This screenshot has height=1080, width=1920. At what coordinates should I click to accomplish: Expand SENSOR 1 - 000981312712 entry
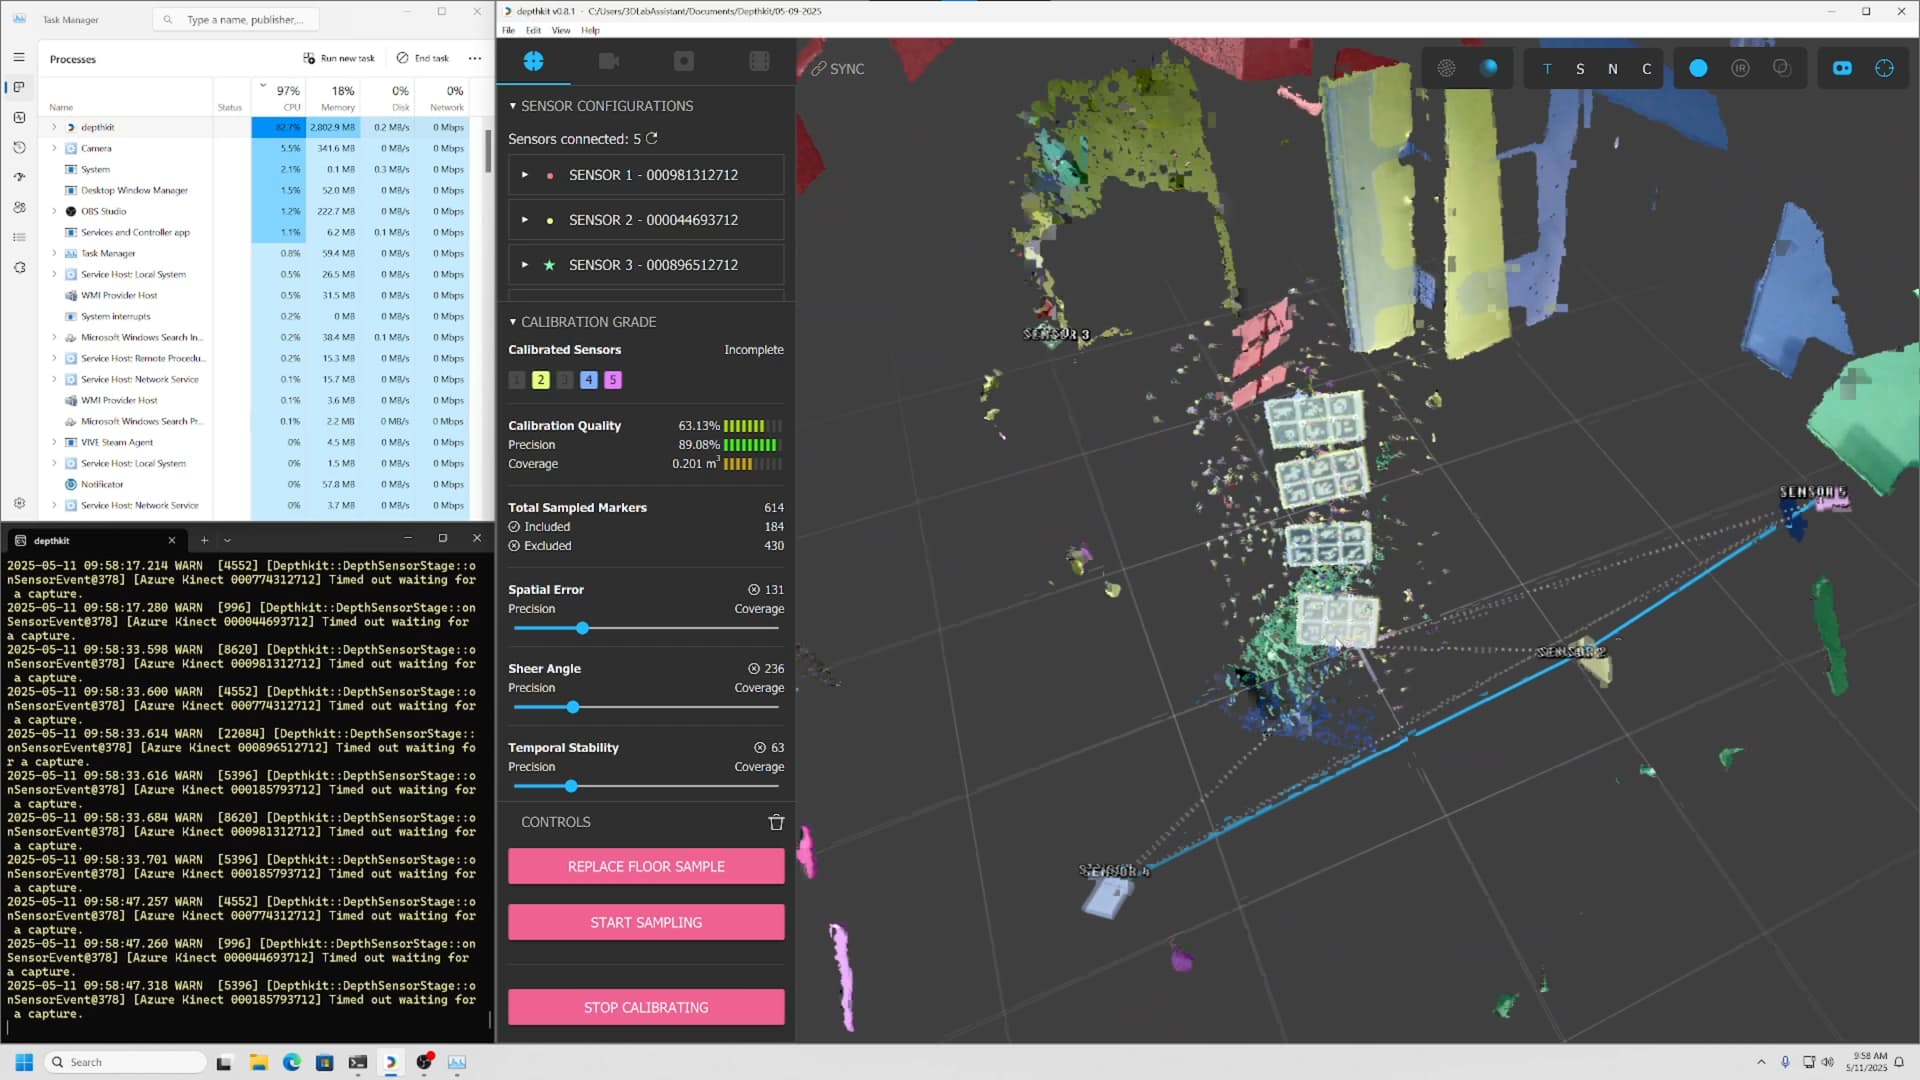pyautogui.click(x=524, y=175)
